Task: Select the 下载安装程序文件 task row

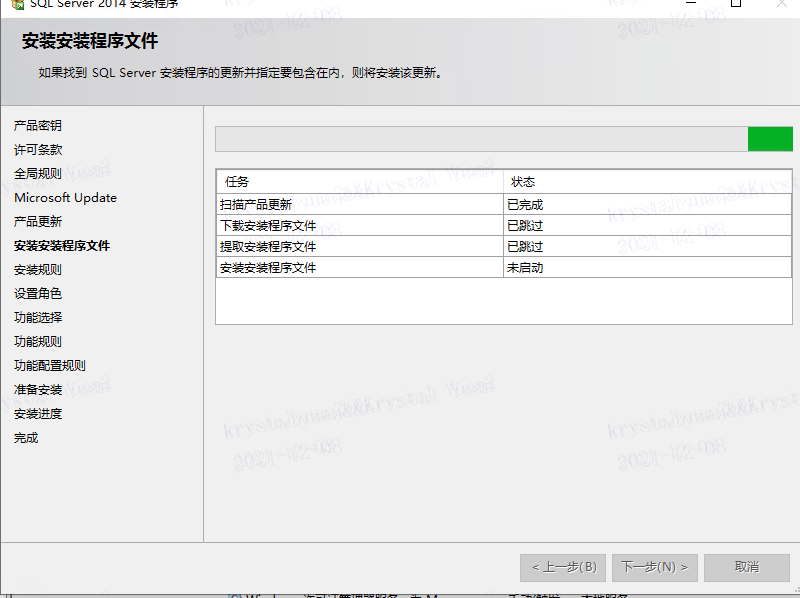Action: tap(504, 226)
